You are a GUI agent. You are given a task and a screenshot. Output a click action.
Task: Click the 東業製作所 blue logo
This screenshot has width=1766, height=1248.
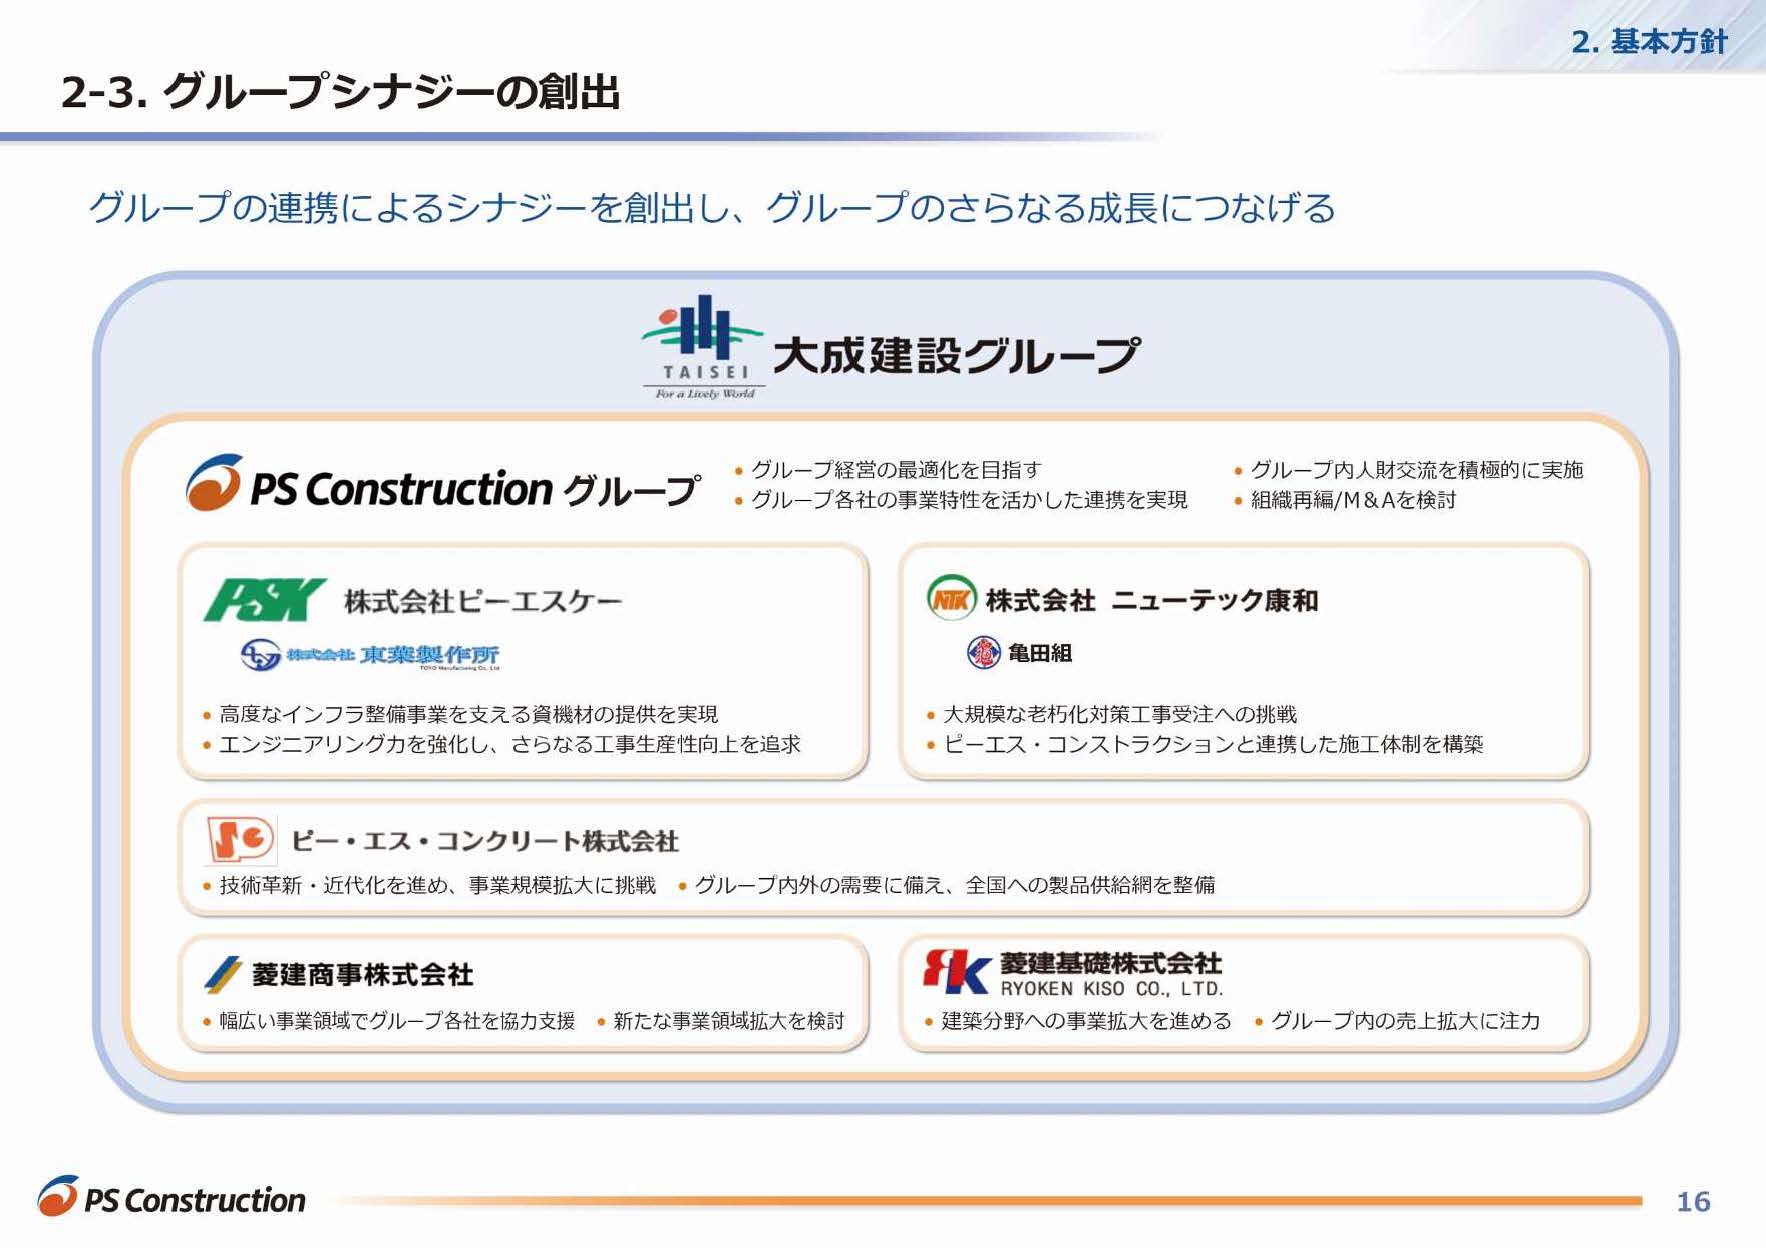click(370, 655)
